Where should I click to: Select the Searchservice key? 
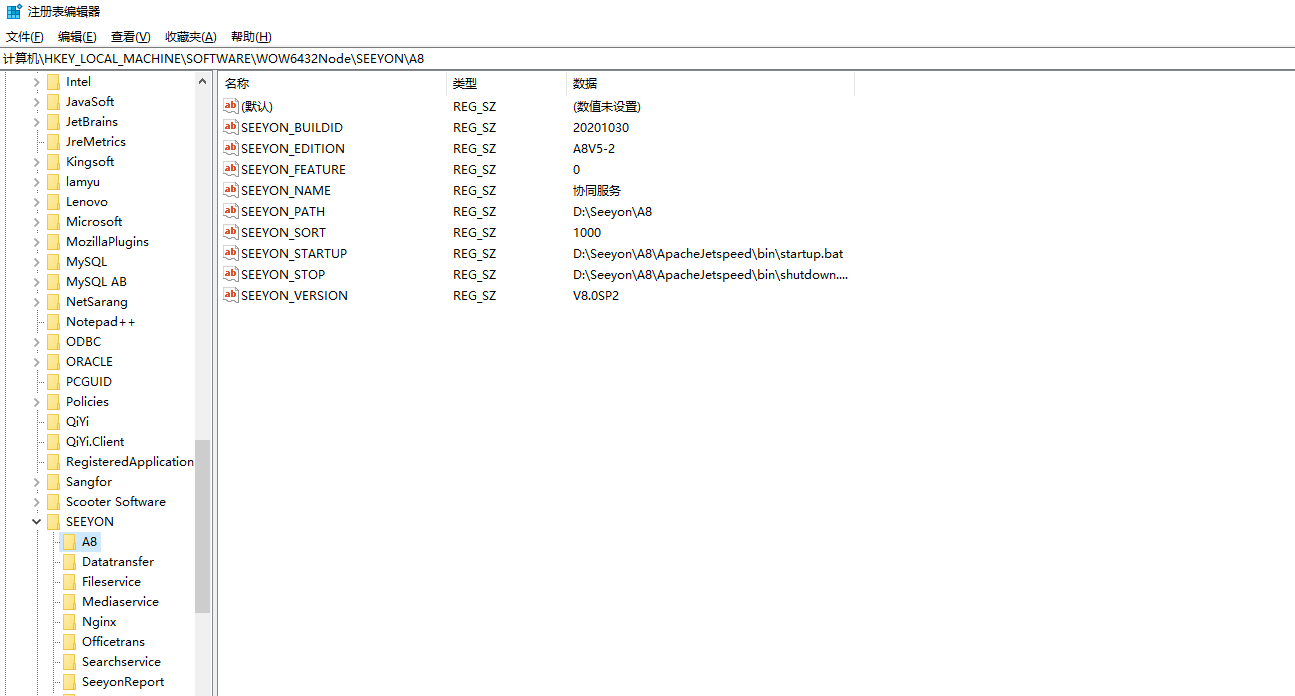pos(121,662)
